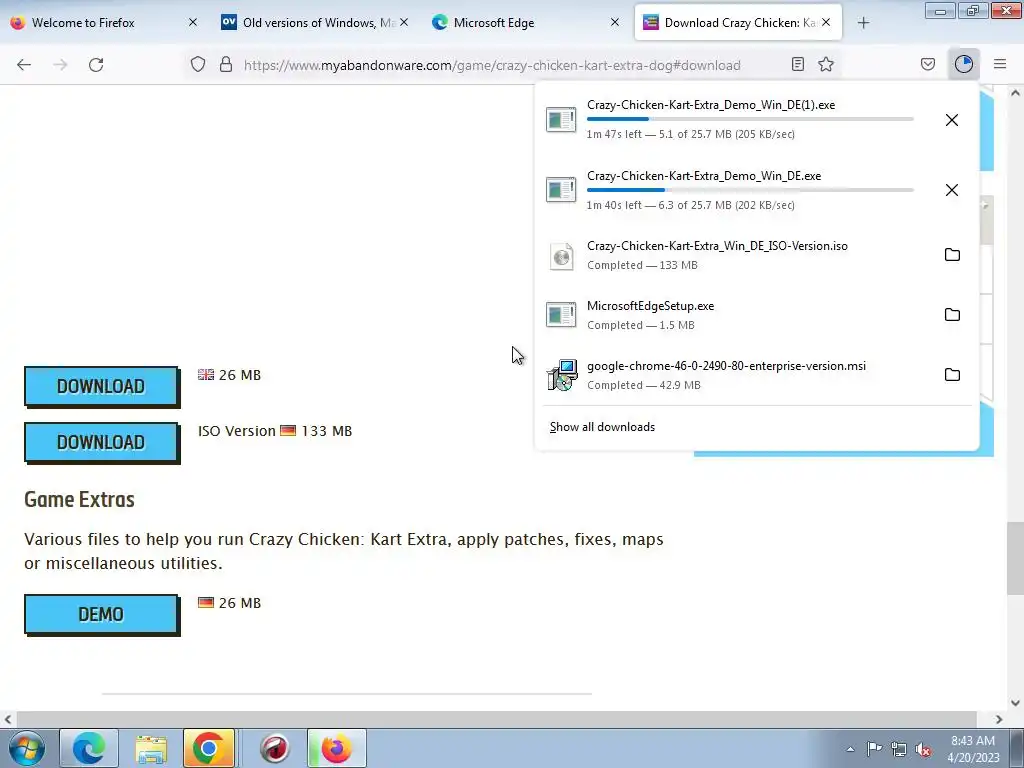Switch to Old versions of Windows tab
1024x768 pixels.
click(315, 22)
